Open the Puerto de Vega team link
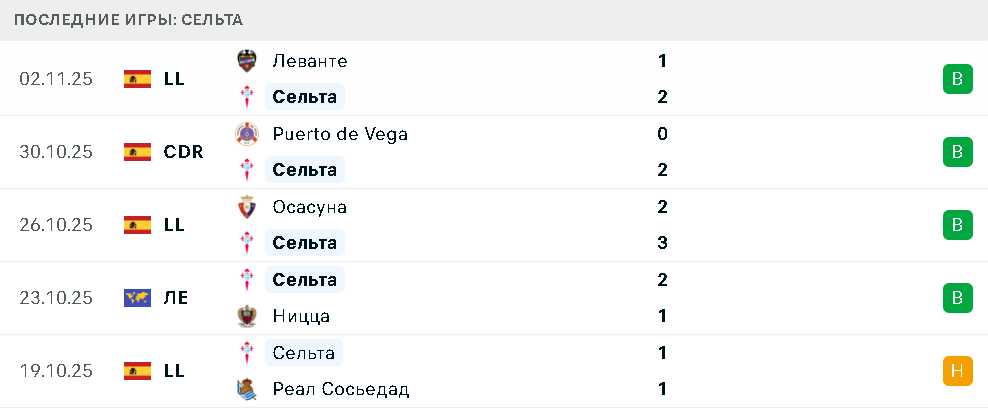The width and height of the screenshot is (988, 408). (x=340, y=134)
